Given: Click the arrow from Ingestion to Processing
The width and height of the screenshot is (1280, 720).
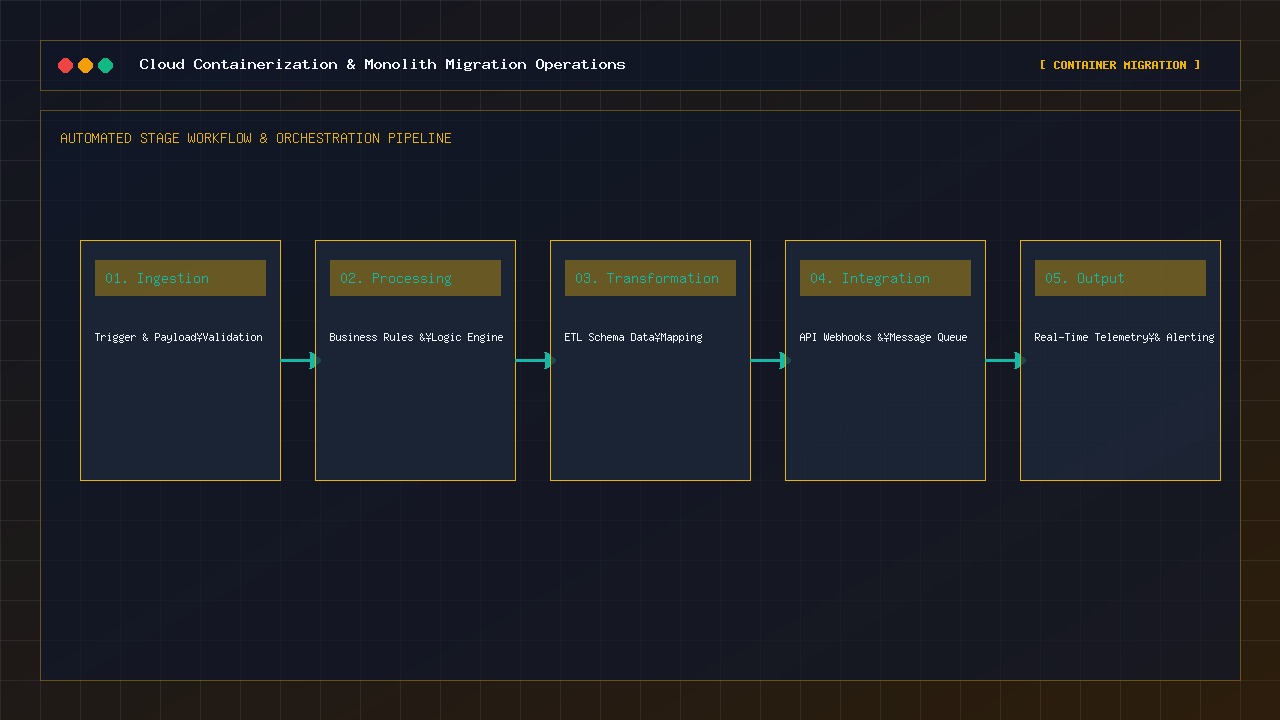Looking at the screenshot, I should coord(300,360).
